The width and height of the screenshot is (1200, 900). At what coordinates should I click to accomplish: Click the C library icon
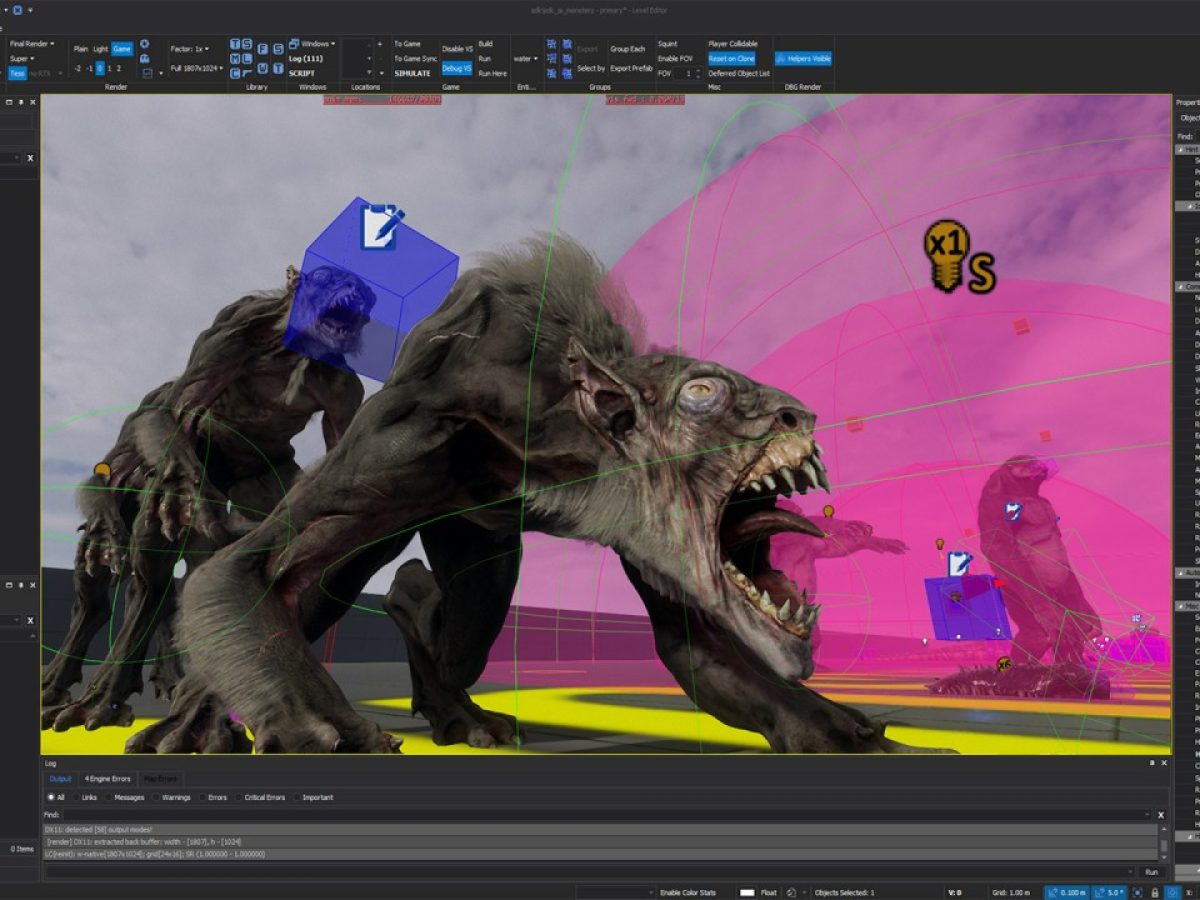tap(235, 73)
